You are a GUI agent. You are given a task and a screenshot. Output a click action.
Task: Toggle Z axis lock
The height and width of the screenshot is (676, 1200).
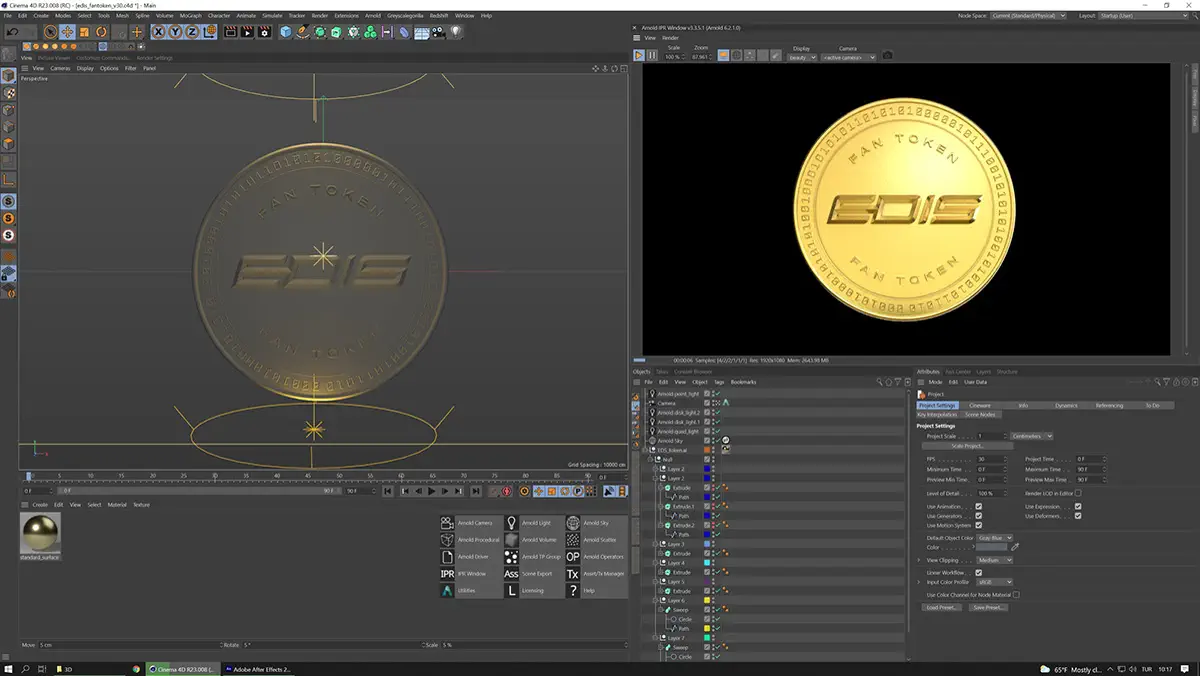coord(192,32)
